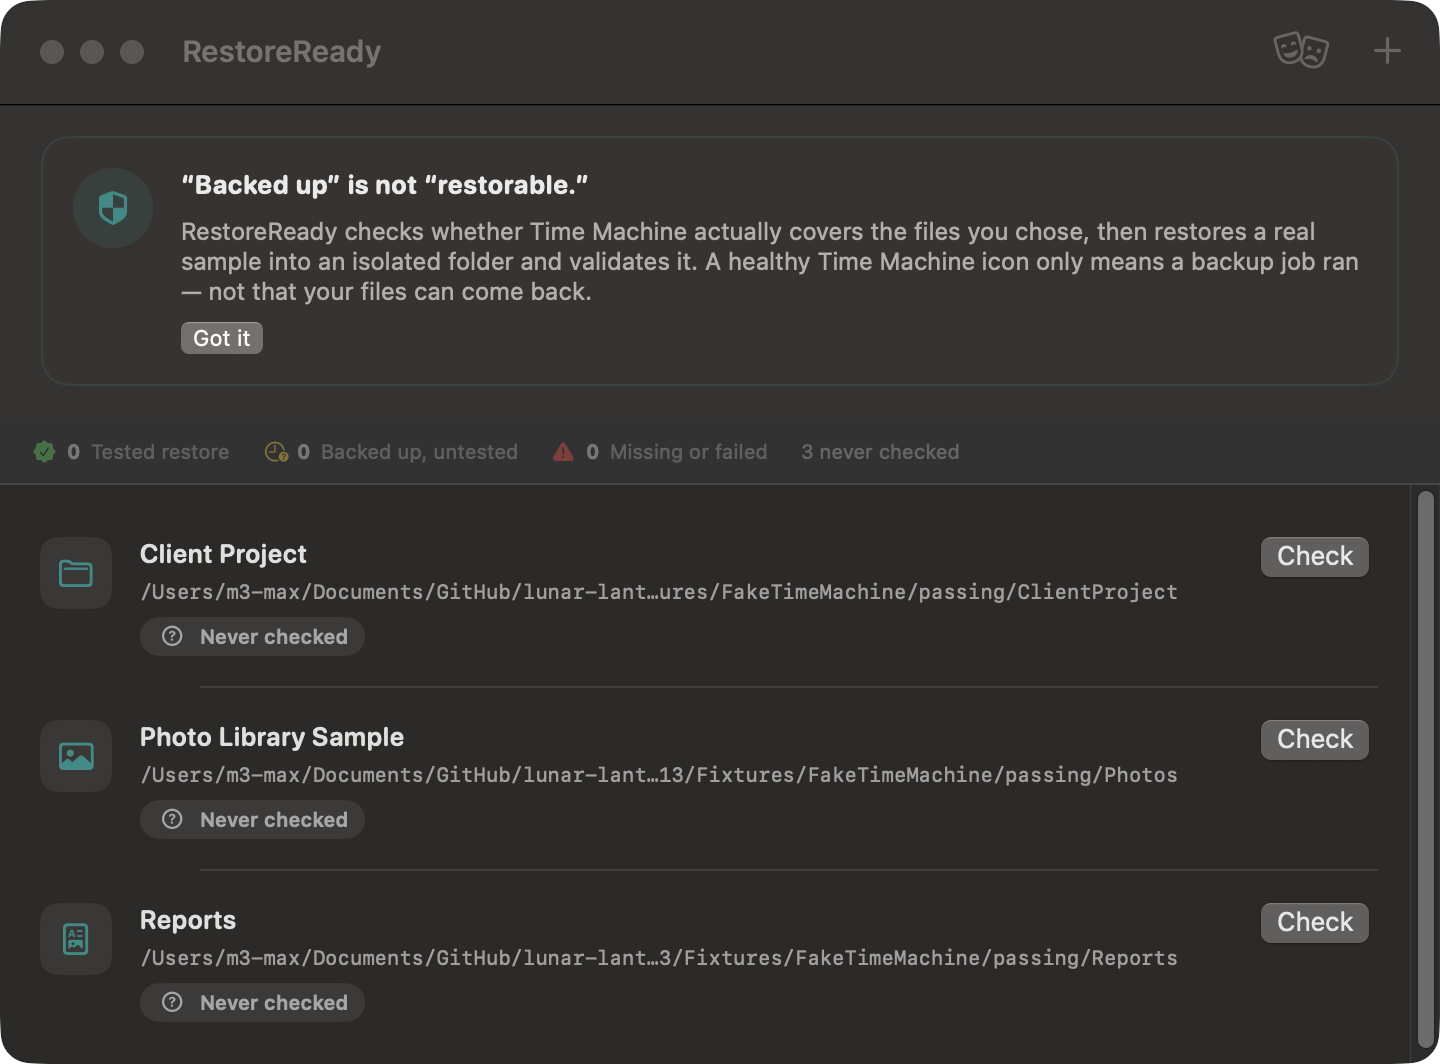Click the banner description paragraph about Time Machine
The width and height of the screenshot is (1440, 1064).
point(770,262)
